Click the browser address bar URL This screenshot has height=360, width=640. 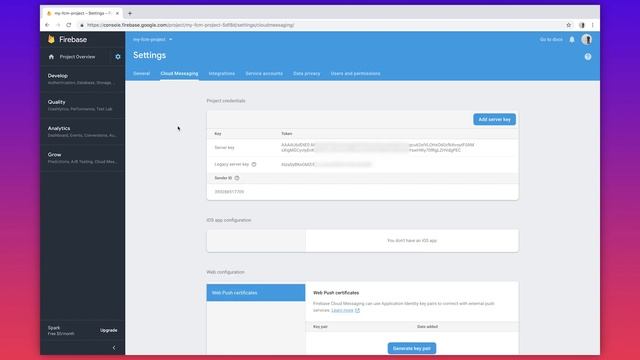point(190,25)
